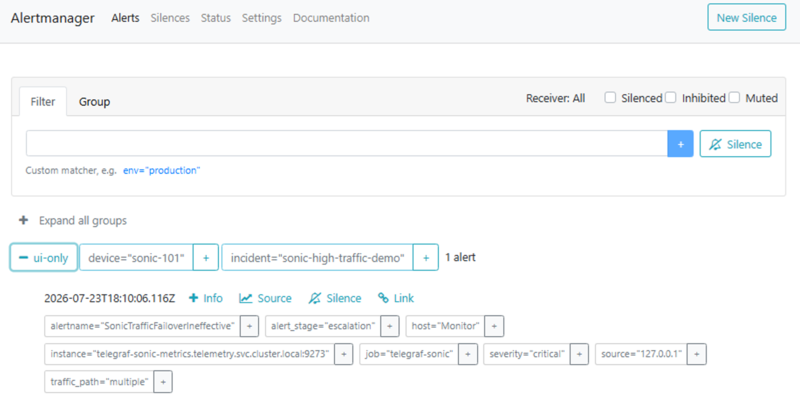Expand the alert Info annotations

pyautogui.click(x=206, y=298)
